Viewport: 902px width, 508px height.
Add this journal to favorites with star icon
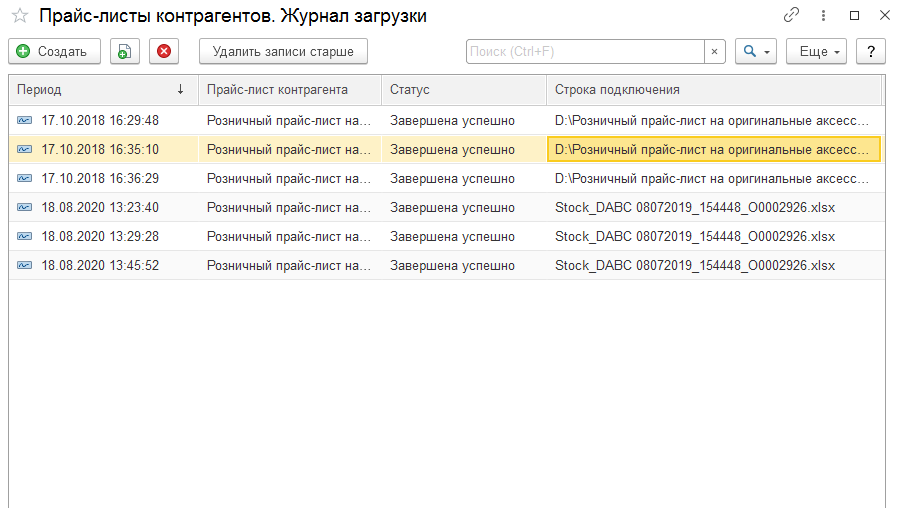coord(20,16)
